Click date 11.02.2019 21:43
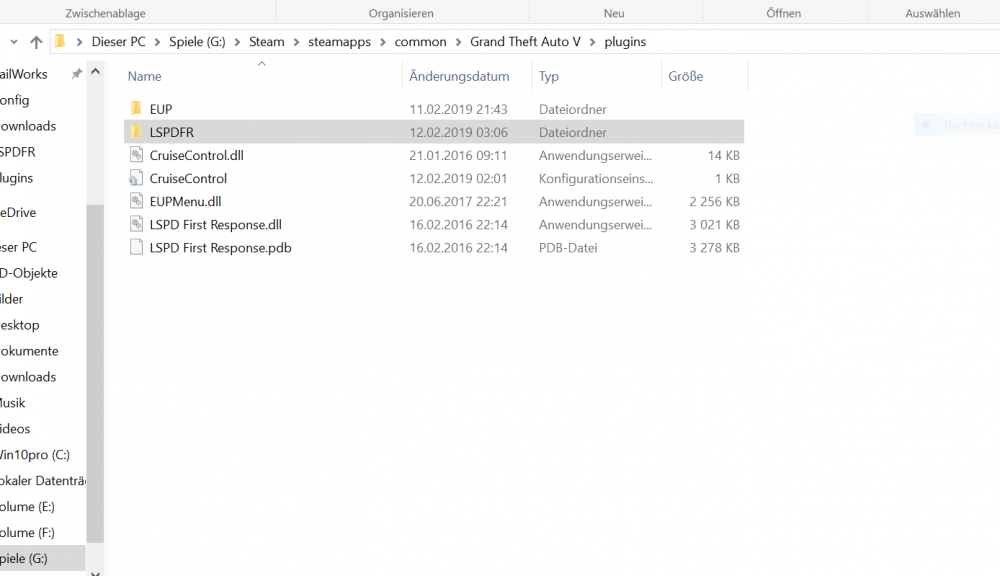 pyautogui.click(x=459, y=109)
